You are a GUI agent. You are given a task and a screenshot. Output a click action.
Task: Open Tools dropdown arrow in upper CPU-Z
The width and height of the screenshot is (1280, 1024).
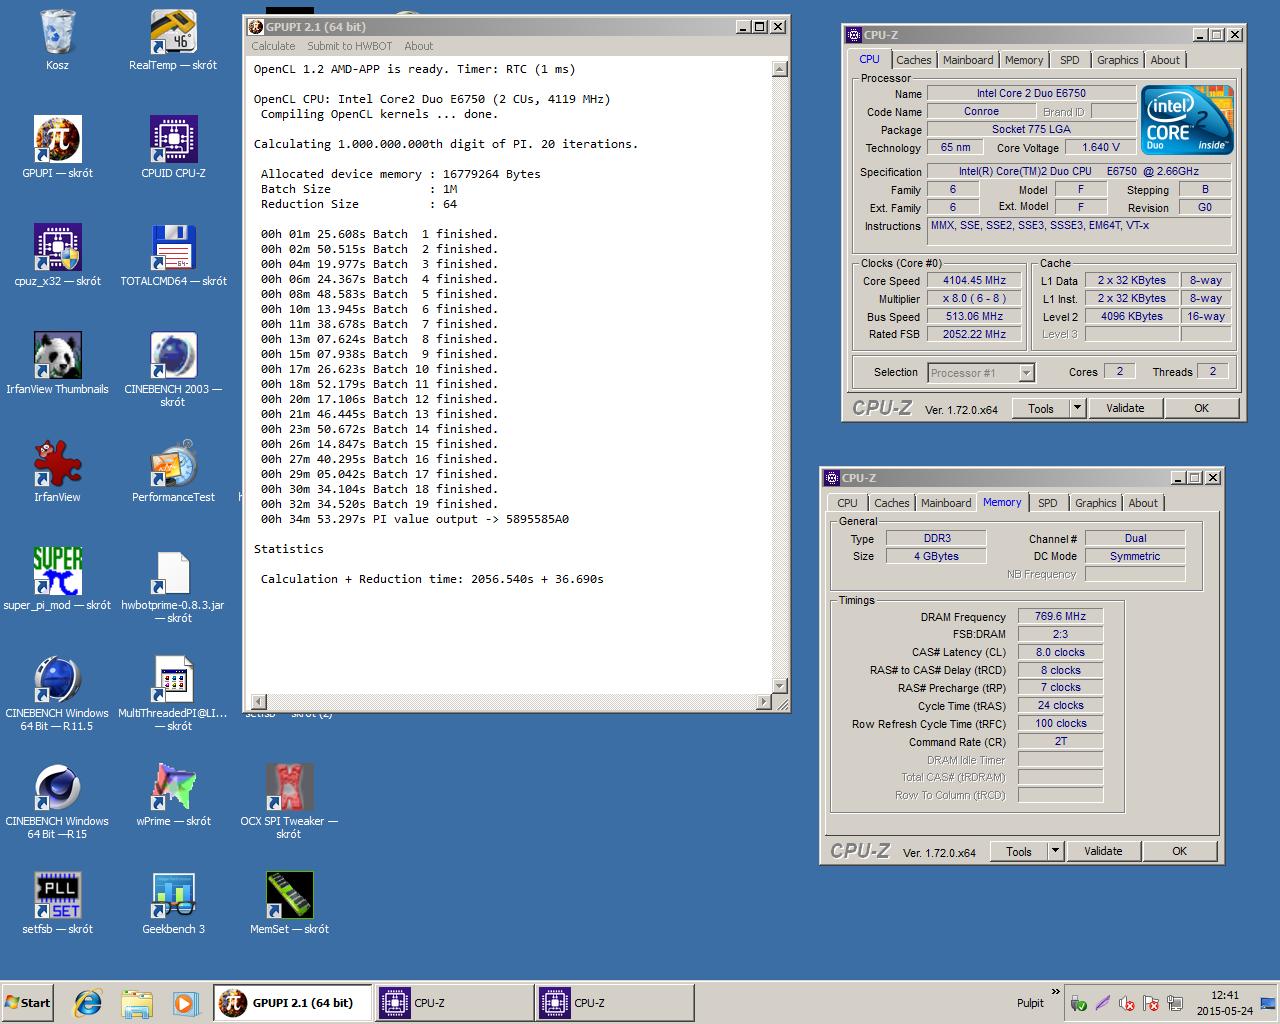click(1077, 408)
